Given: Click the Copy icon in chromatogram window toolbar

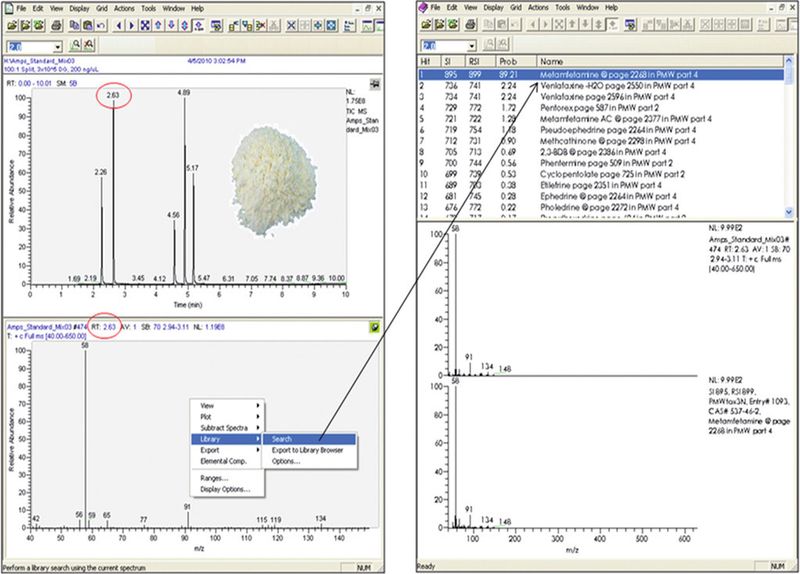Looking at the screenshot, I should pyautogui.click(x=74, y=26).
